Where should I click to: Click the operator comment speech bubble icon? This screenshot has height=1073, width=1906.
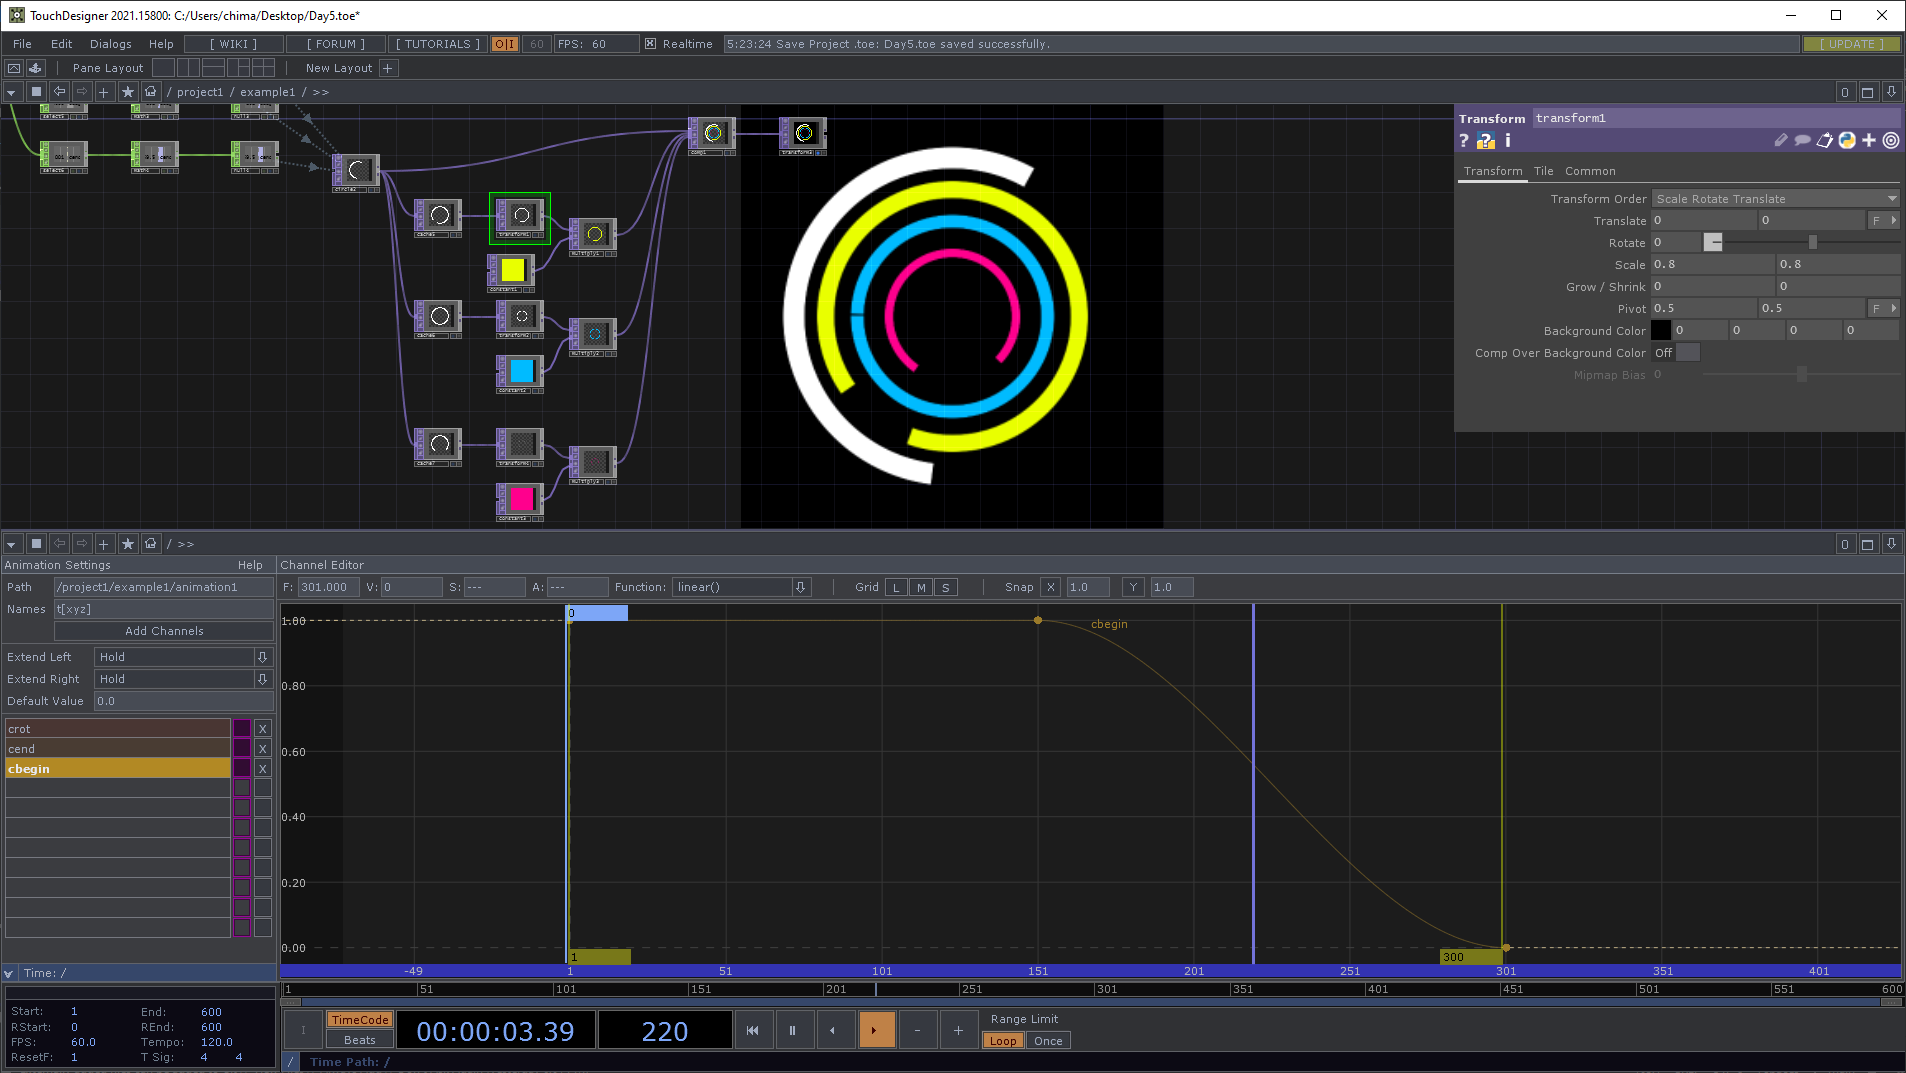pos(1802,141)
